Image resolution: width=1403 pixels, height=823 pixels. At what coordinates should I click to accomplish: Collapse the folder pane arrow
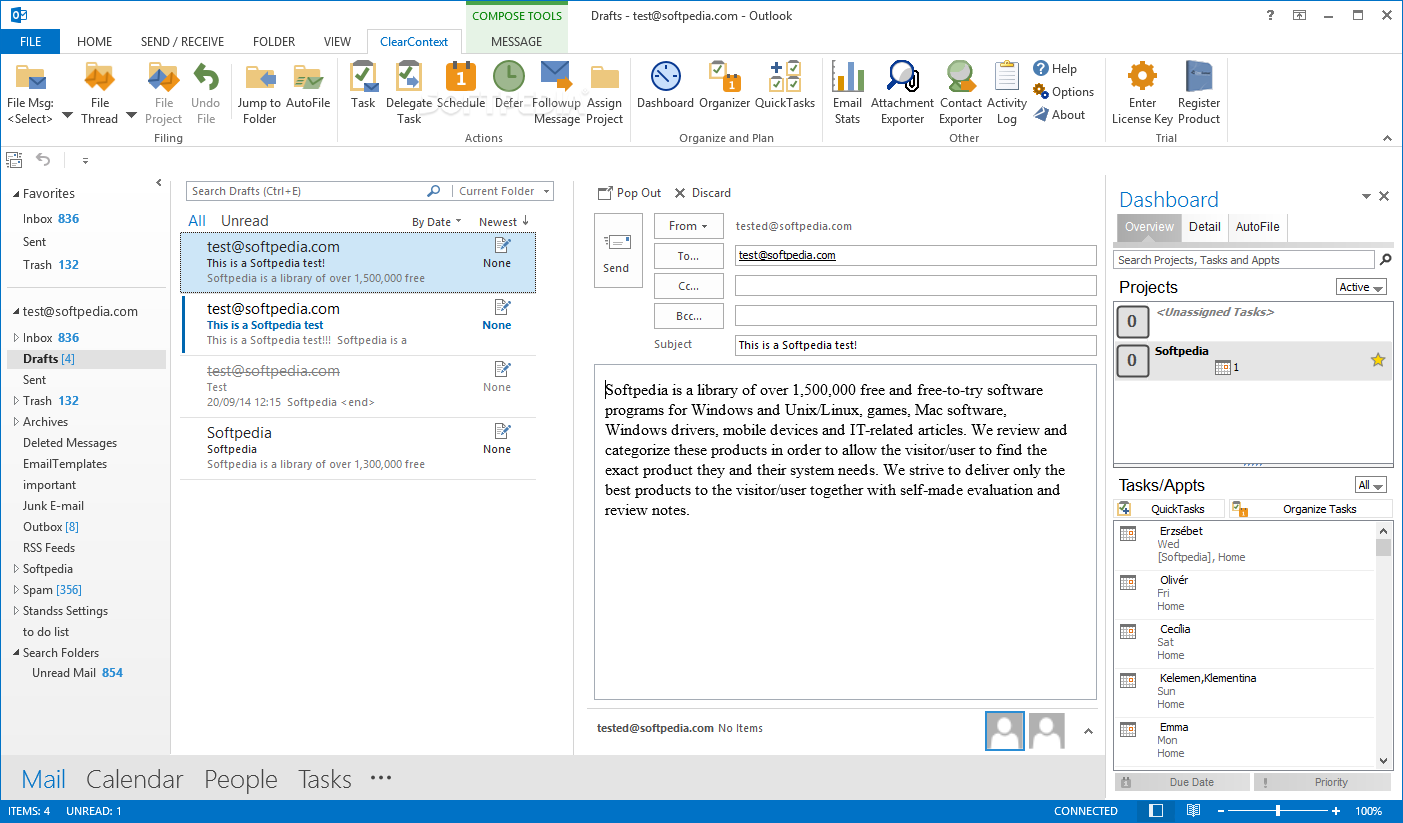point(159,183)
